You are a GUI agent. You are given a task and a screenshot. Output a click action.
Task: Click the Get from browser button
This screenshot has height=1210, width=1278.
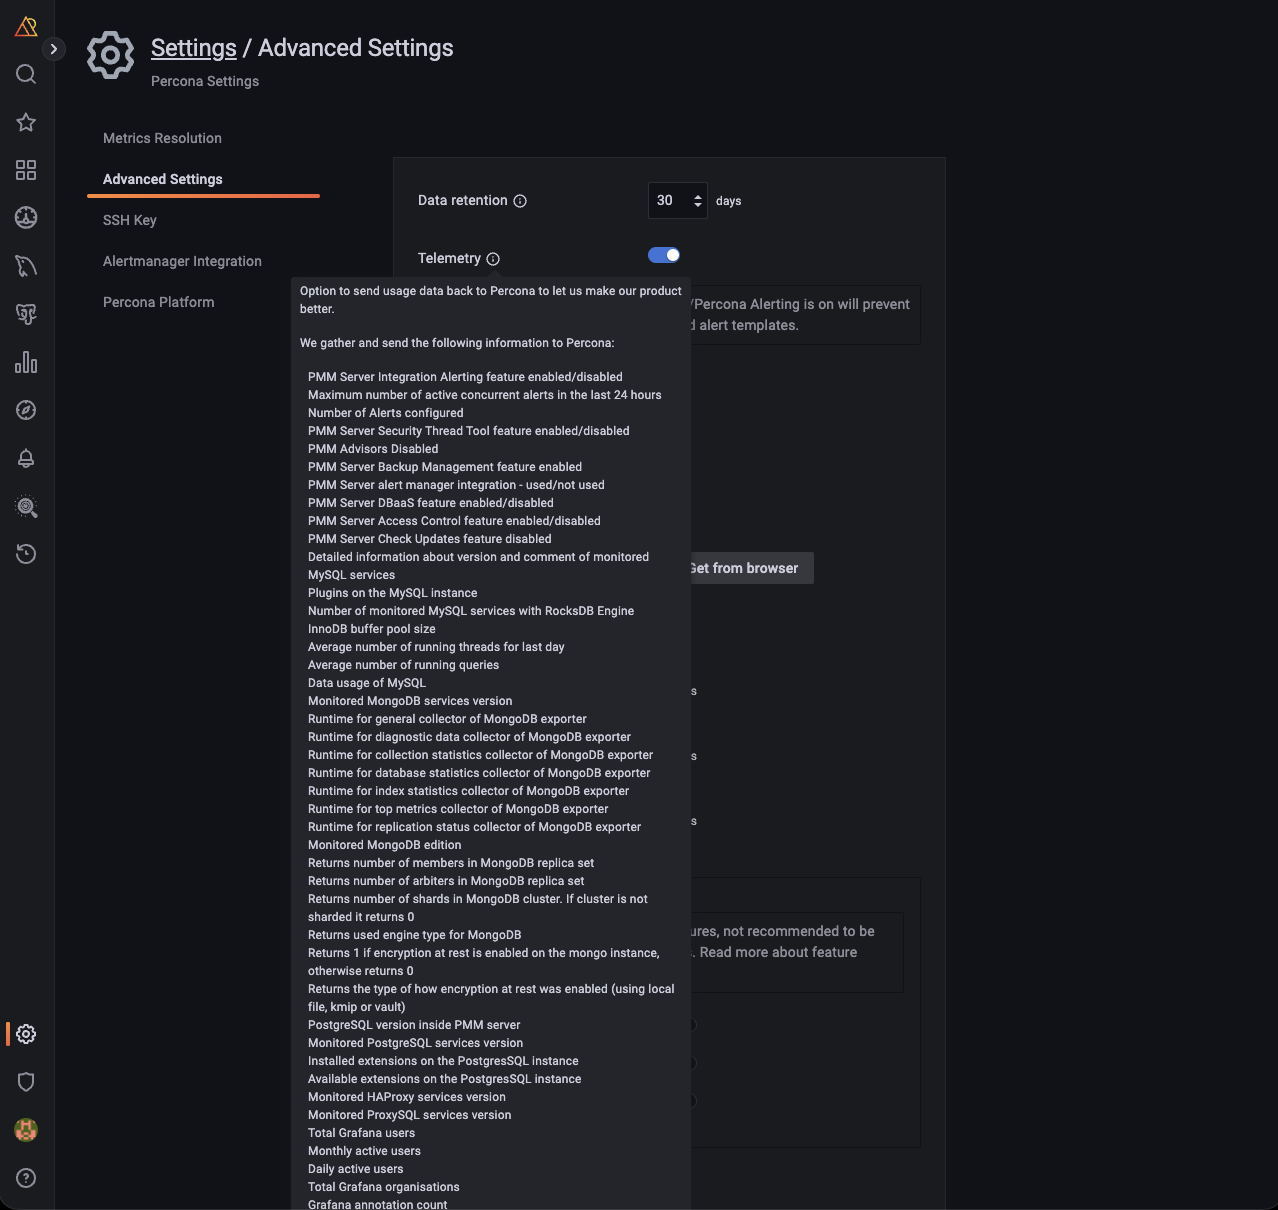pyautogui.click(x=751, y=568)
